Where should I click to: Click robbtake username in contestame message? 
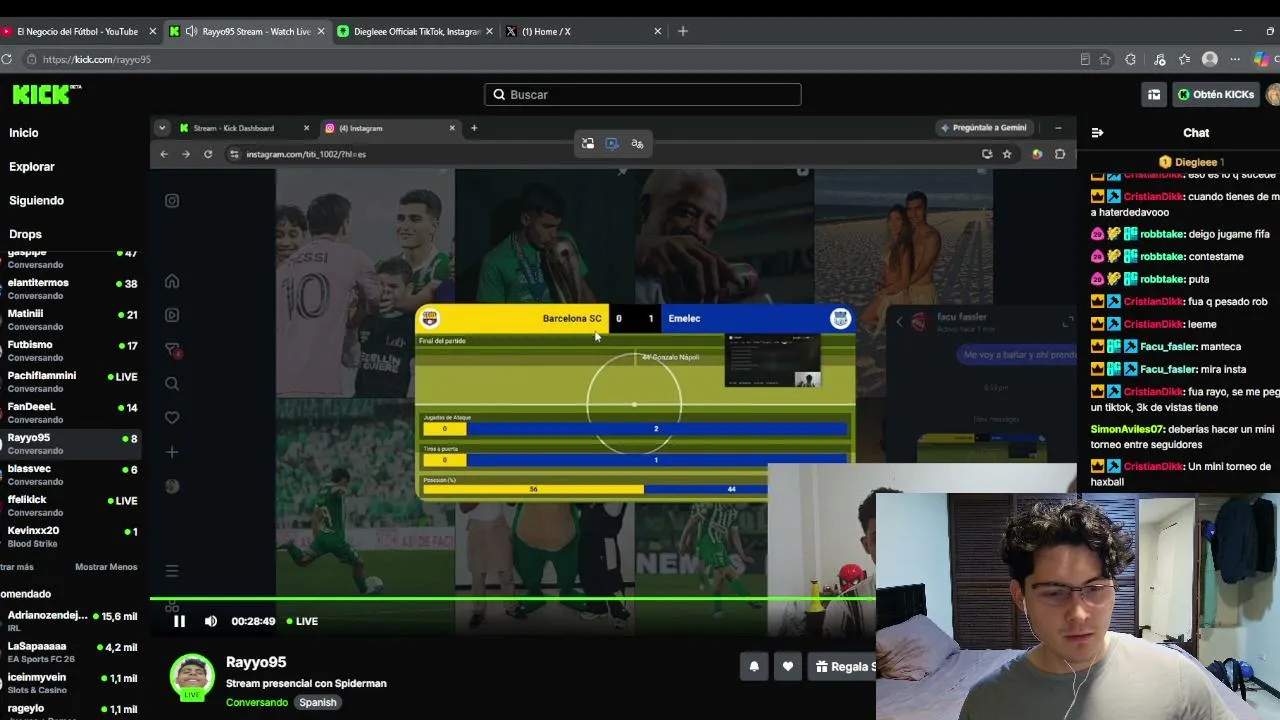coord(1162,256)
